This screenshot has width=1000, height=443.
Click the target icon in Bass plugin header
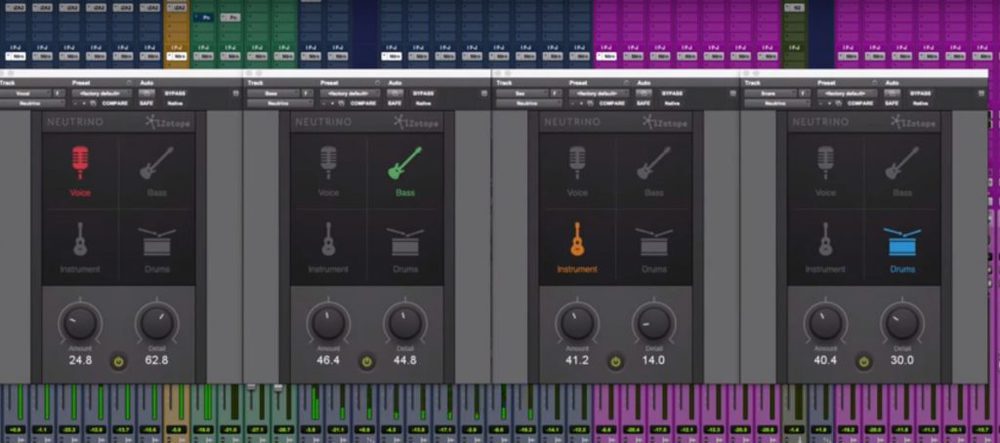(x=484, y=93)
